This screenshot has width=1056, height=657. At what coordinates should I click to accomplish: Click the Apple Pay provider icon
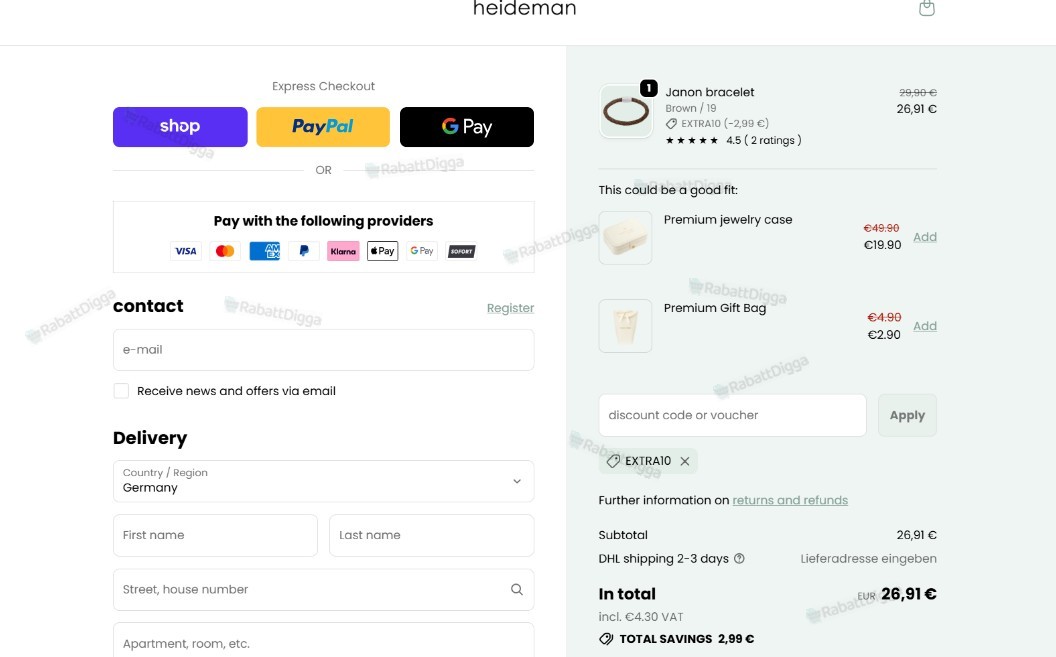[383, 251]
